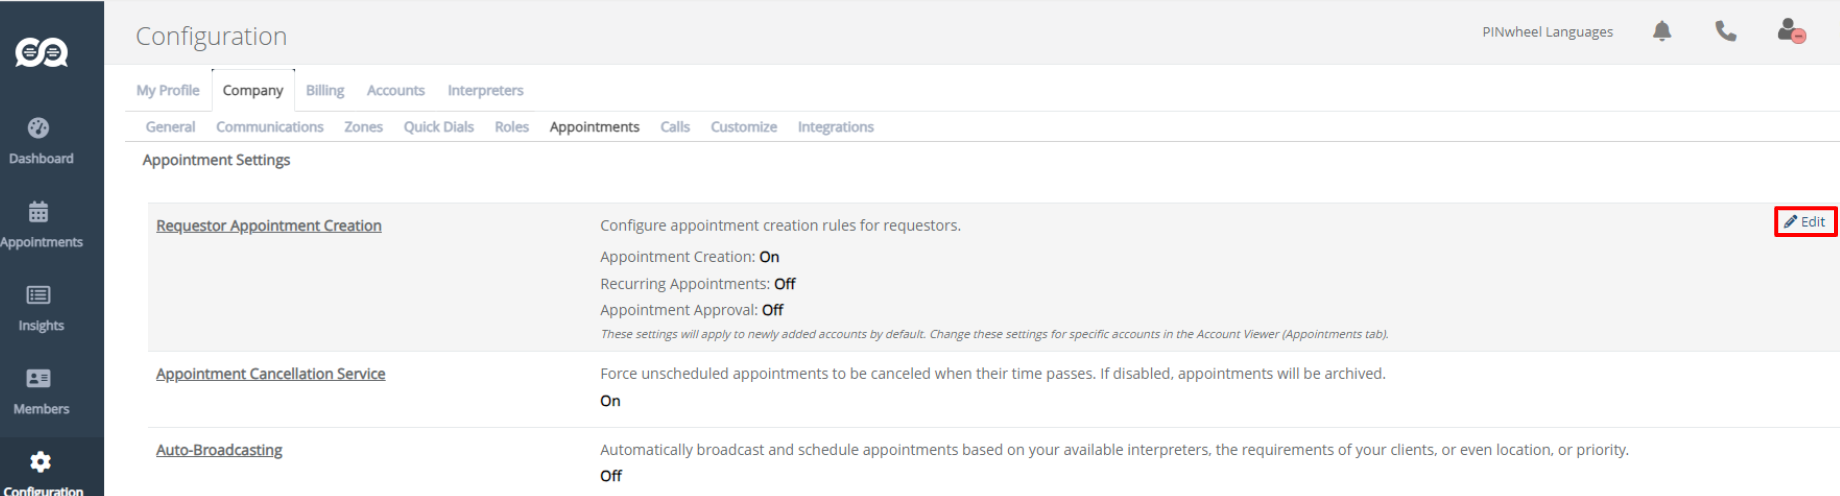Screen dimensions: 1840x496
Task: Click the Configuration gear icon
Action: point(40,462)
